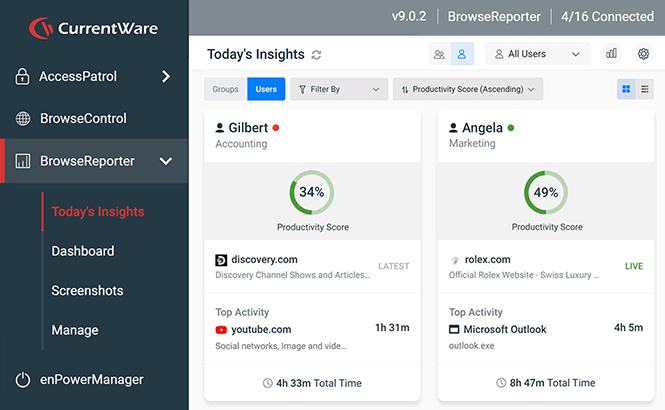Click Accounting under Gilbert
This screenshot has height=410, width=665.
[x=241, y=144]
